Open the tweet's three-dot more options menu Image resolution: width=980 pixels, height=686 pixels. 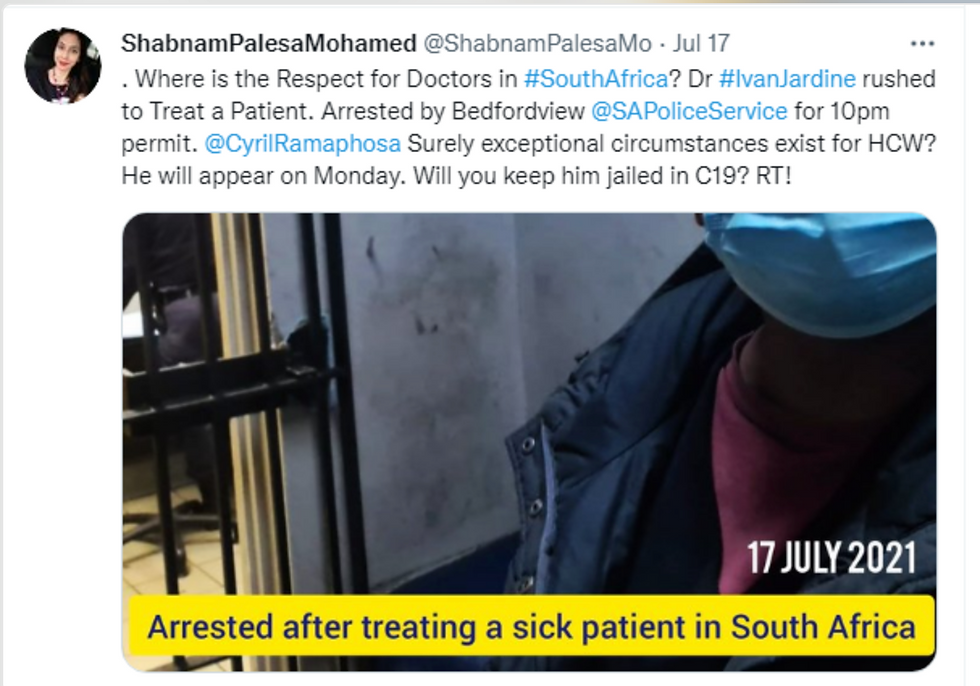pos(922,44)
